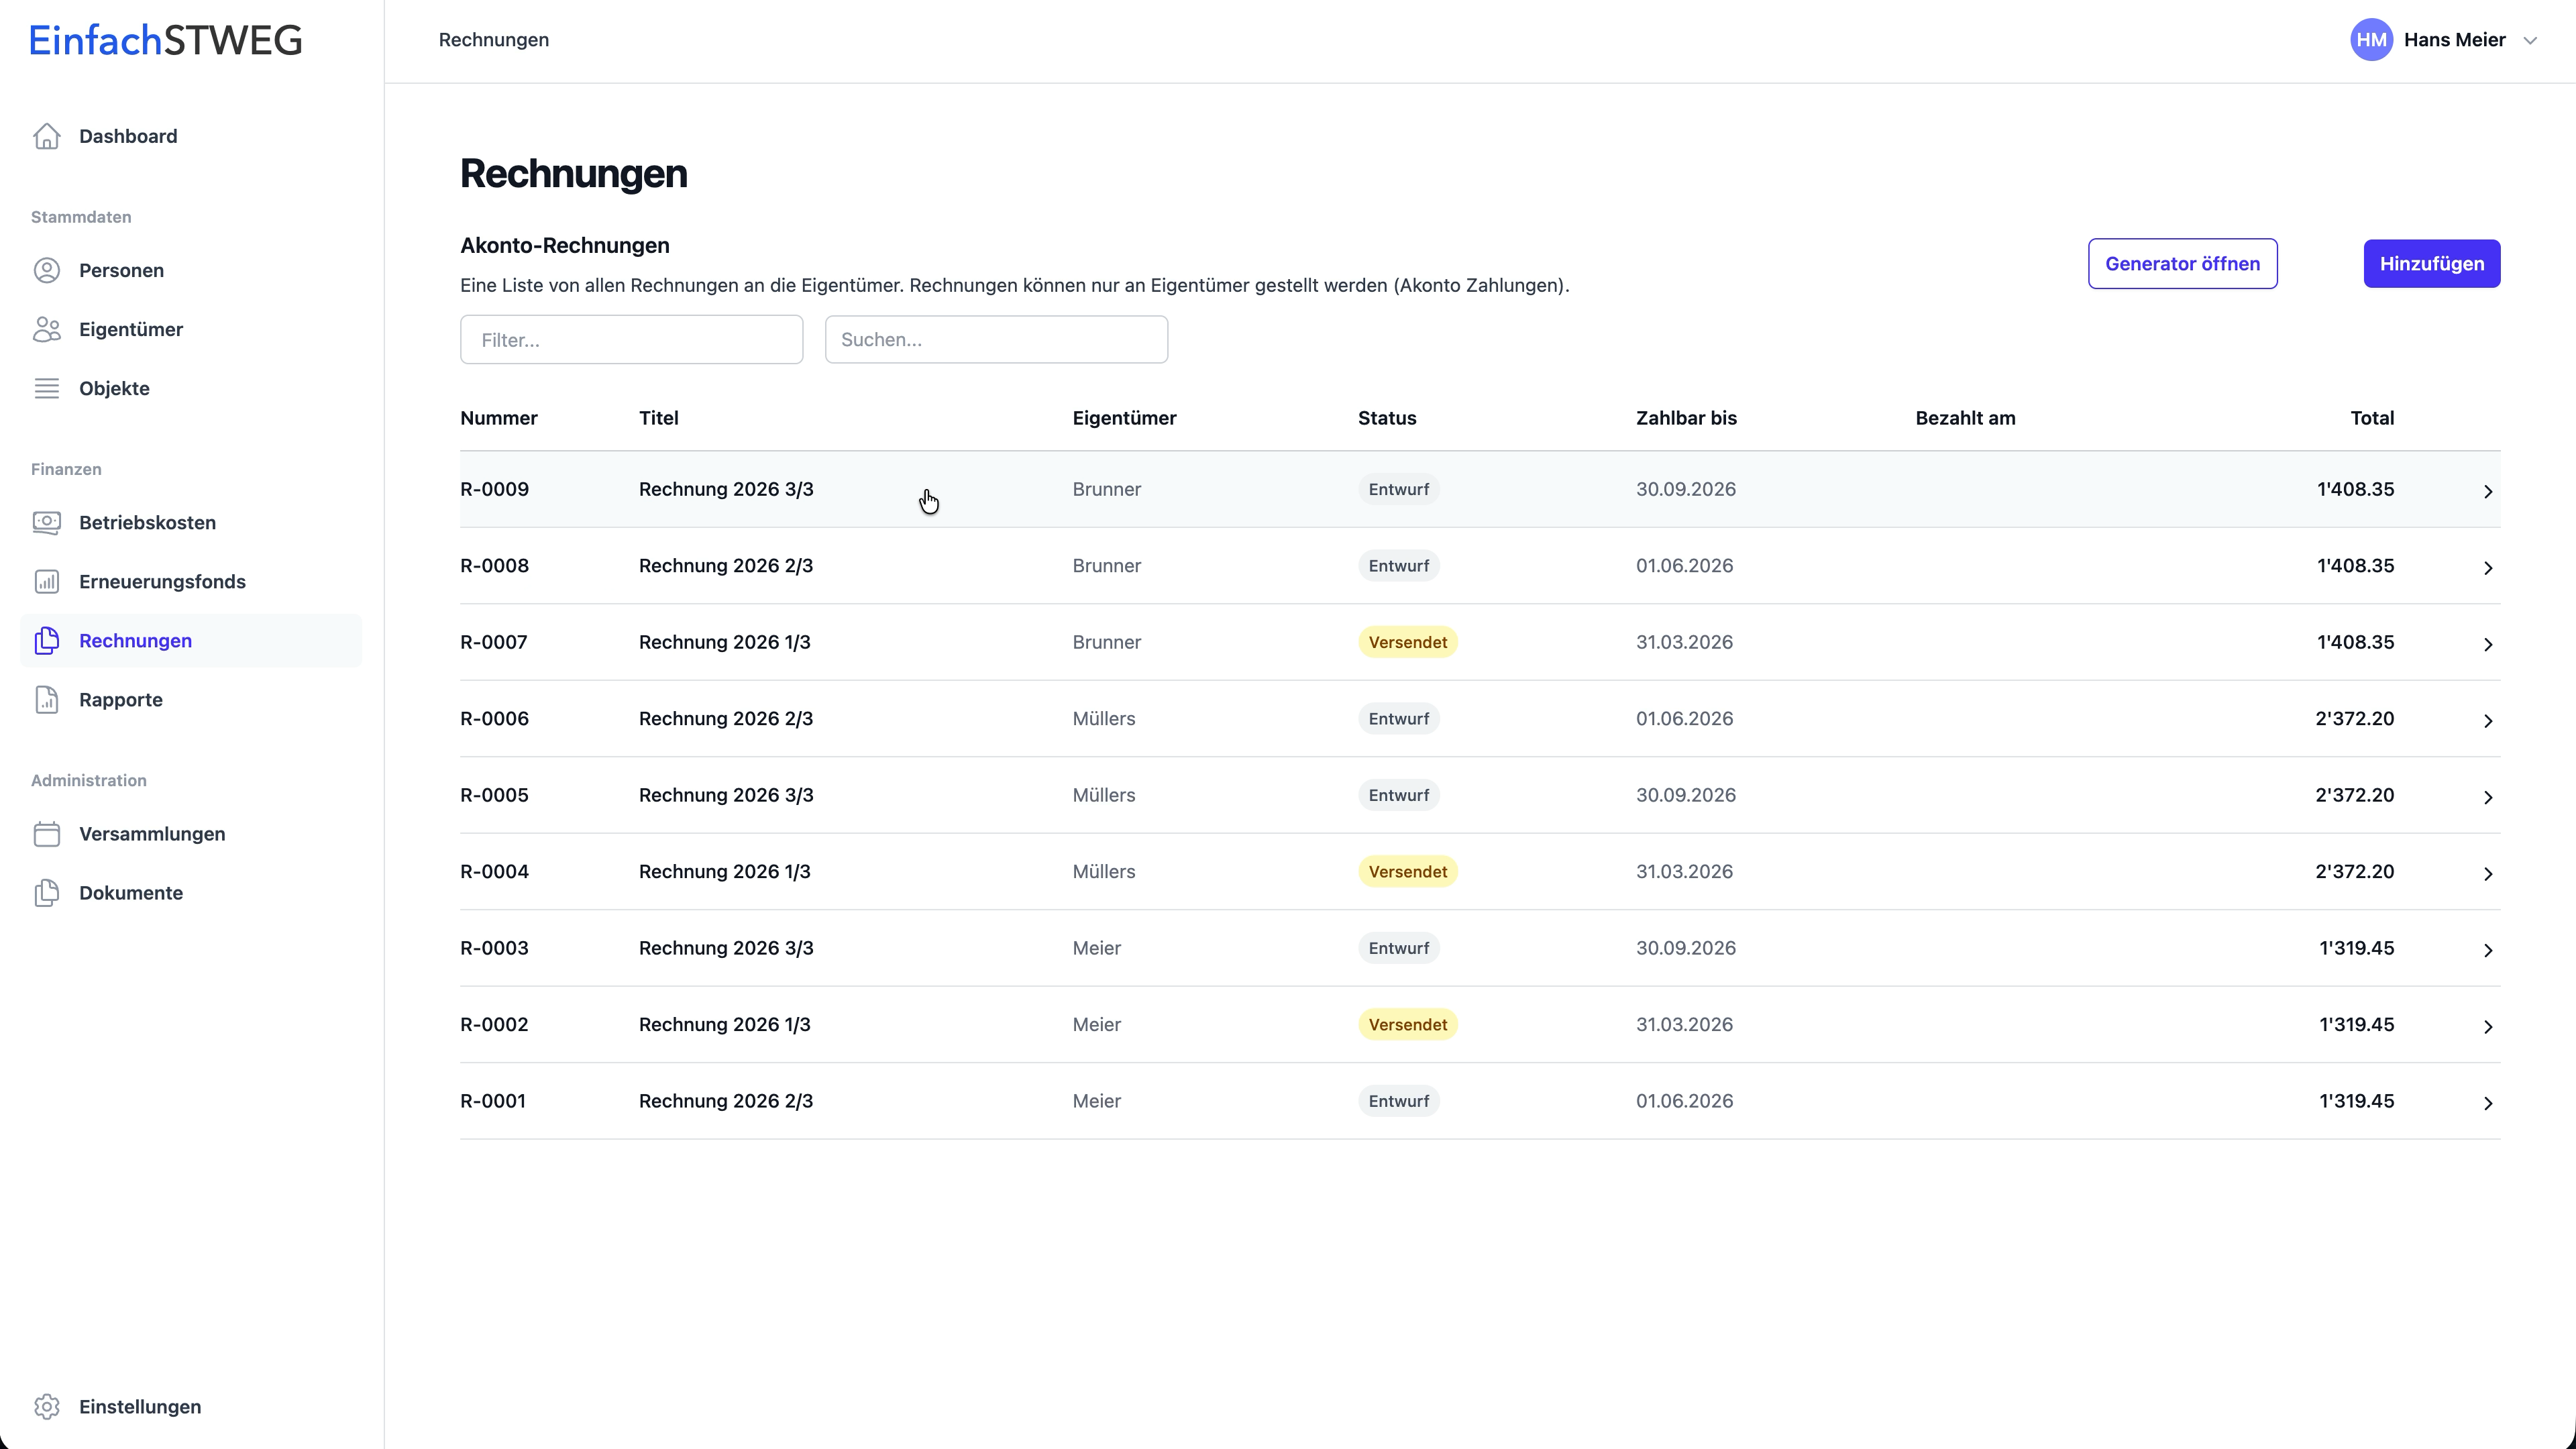Screen dimensions: 2576x1449
Task: Click the Eigentümer group icon
Action: coord(47,329)
